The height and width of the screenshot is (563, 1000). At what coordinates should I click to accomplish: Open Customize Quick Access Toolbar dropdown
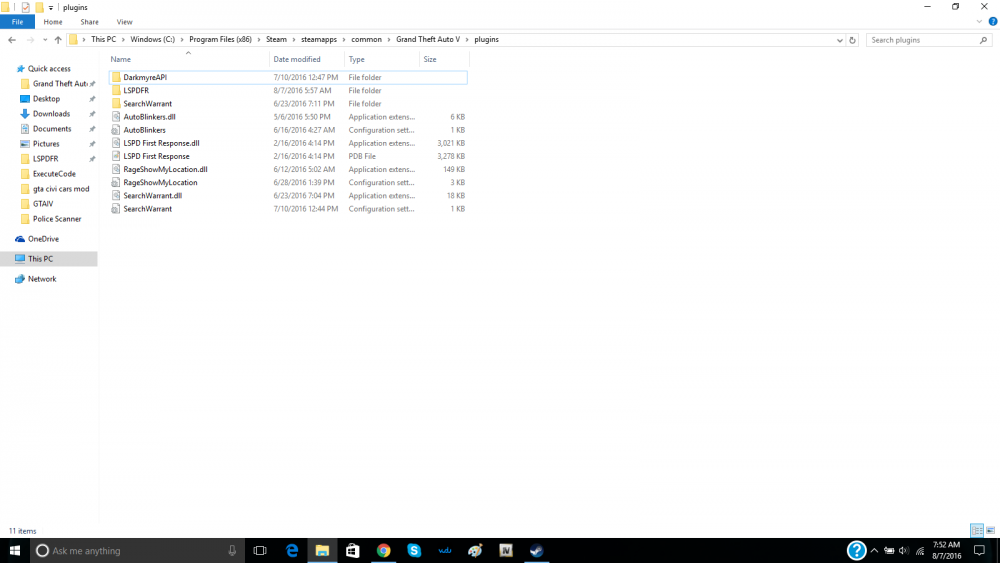click(x=50, y=8)
